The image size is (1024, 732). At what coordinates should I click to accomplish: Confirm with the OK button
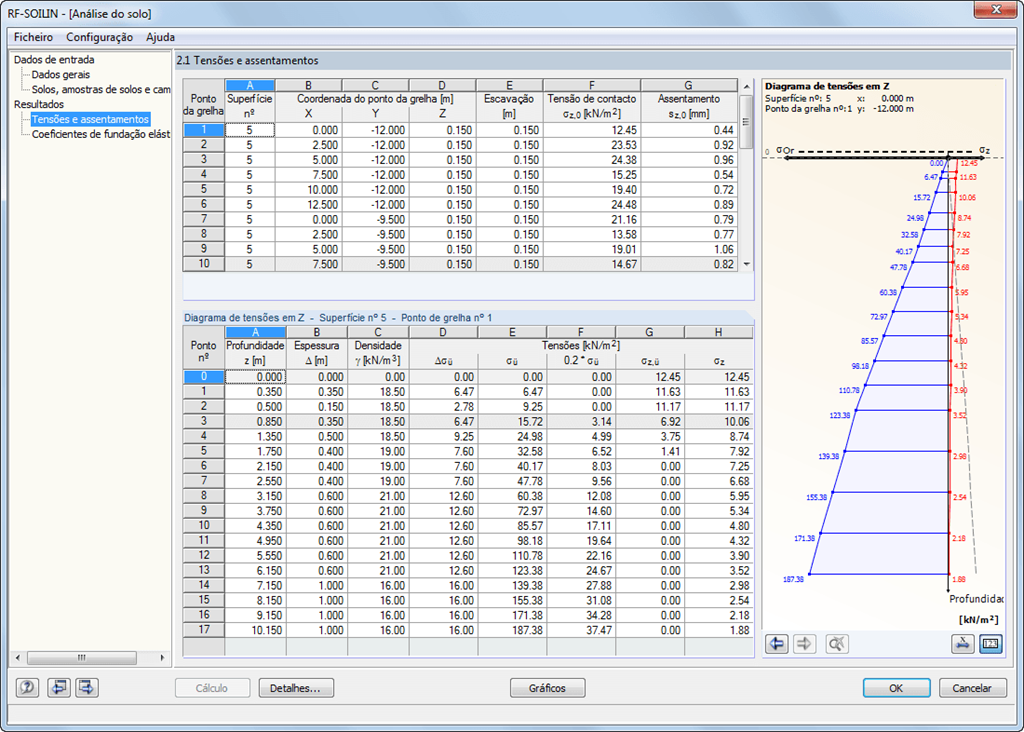coord(897,688)
